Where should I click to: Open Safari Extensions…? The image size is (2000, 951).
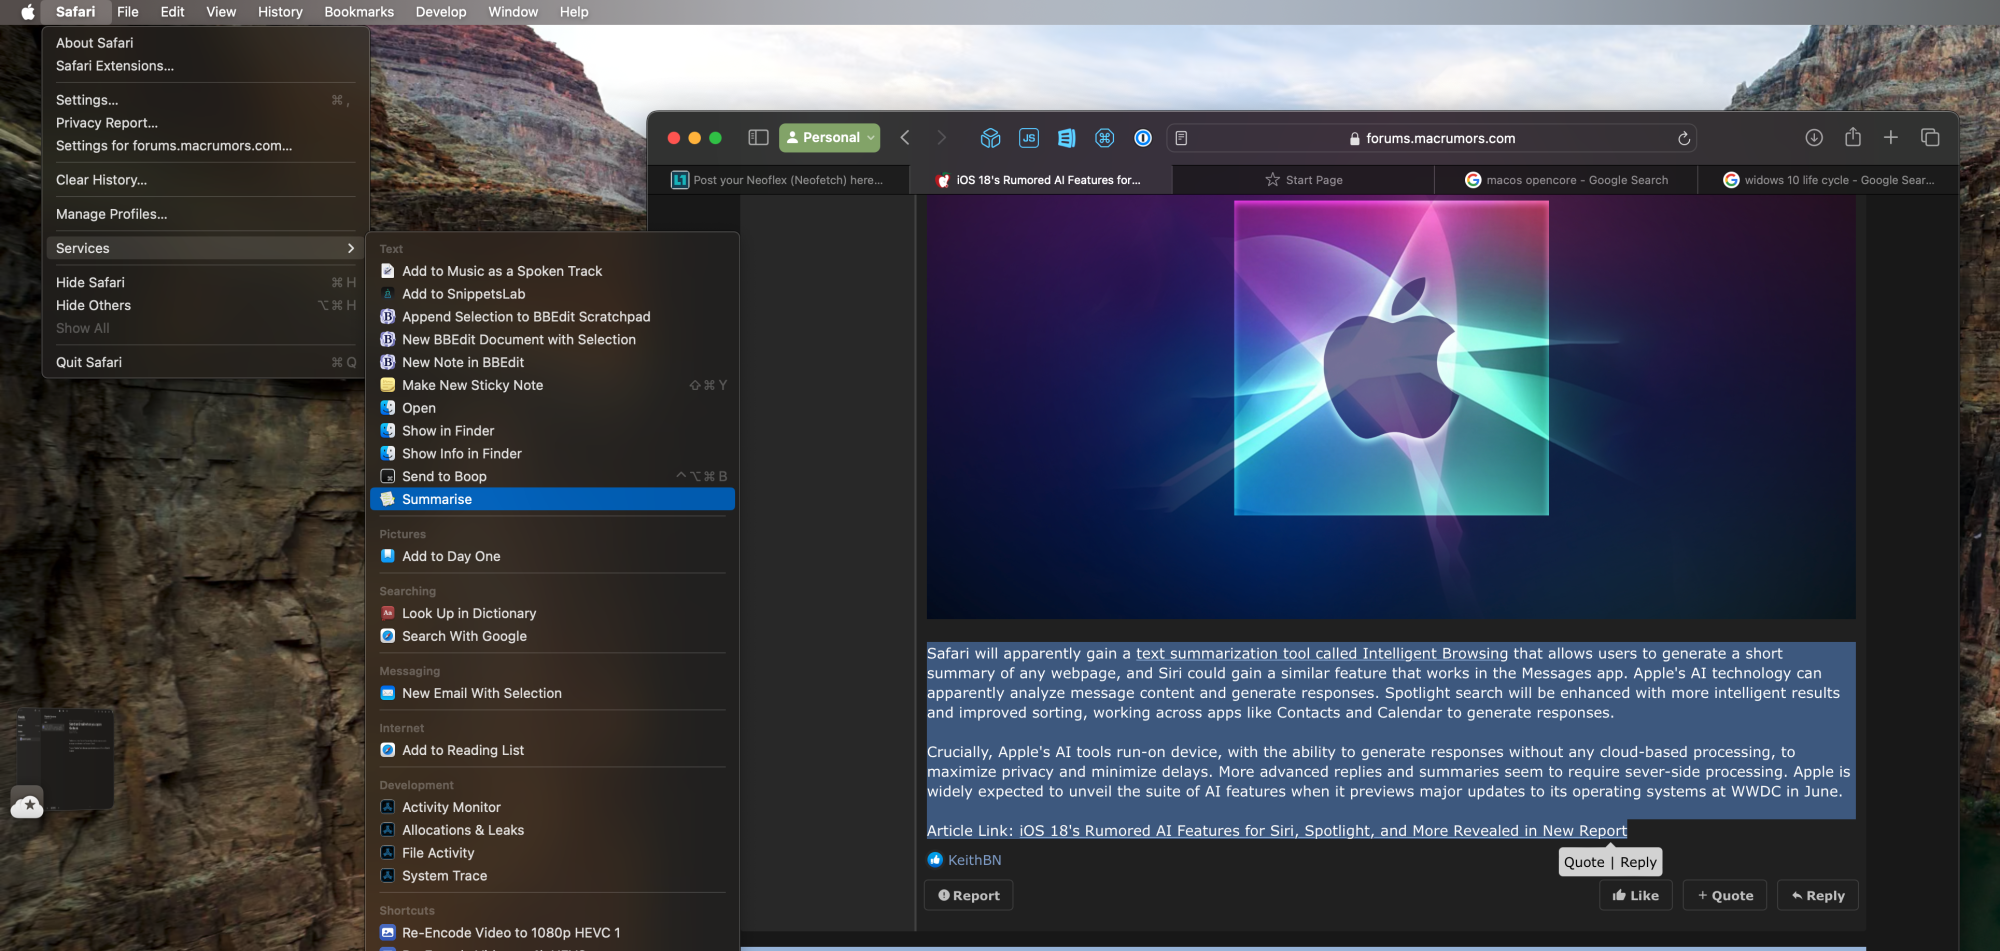click(205, 66)
